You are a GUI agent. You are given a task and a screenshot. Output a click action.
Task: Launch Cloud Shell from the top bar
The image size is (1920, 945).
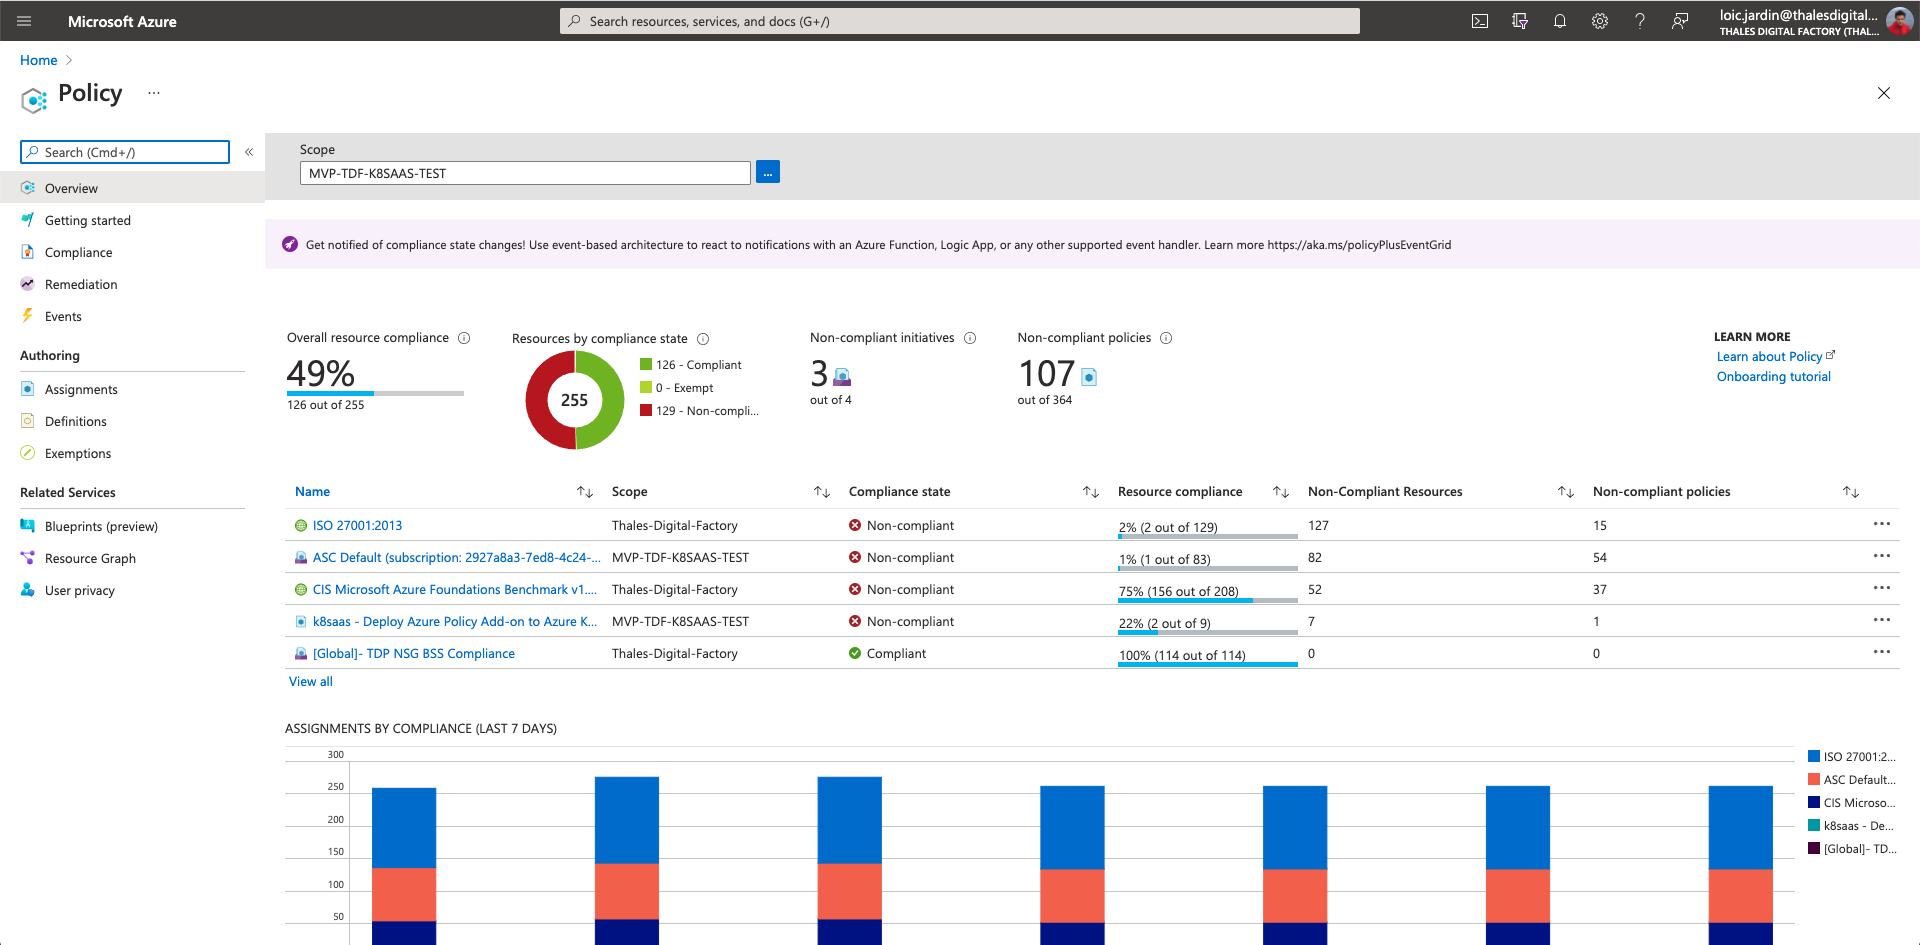pos(1480,21)
